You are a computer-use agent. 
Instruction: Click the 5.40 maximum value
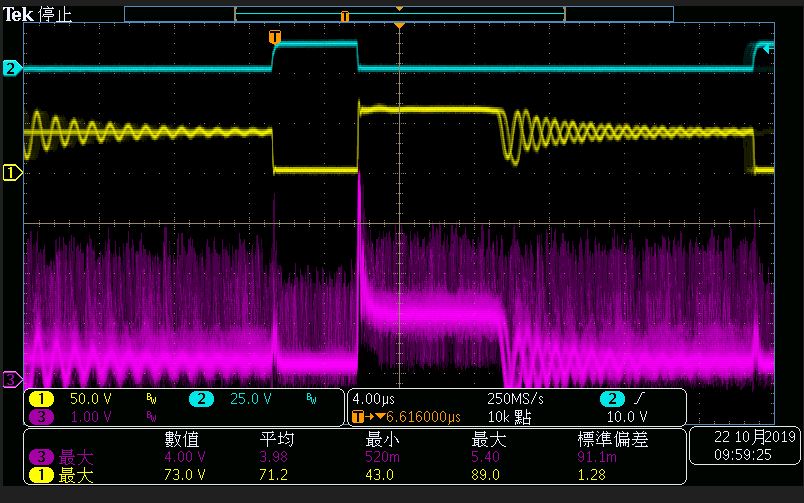coord(485,456)
